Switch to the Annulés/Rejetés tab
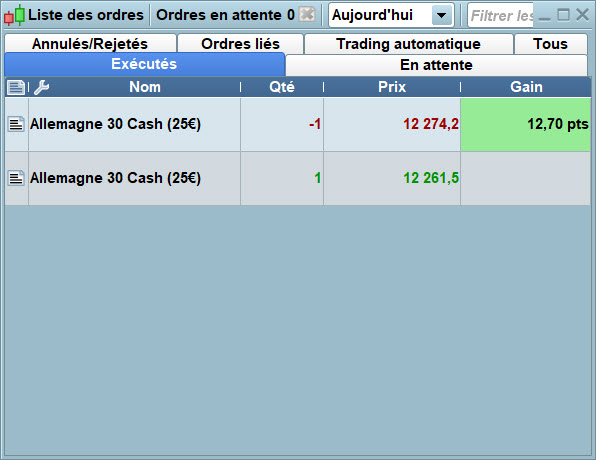 (90, 44)
